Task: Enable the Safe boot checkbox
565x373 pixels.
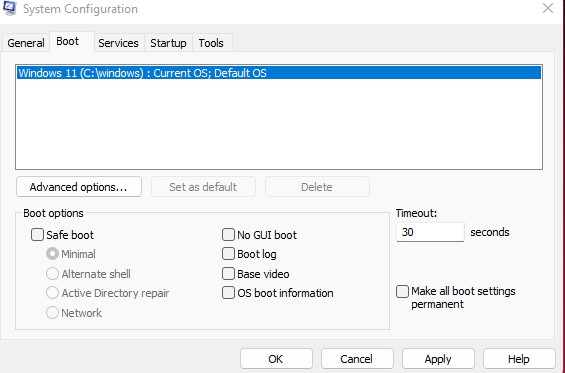Action: [x=37, y=235]
